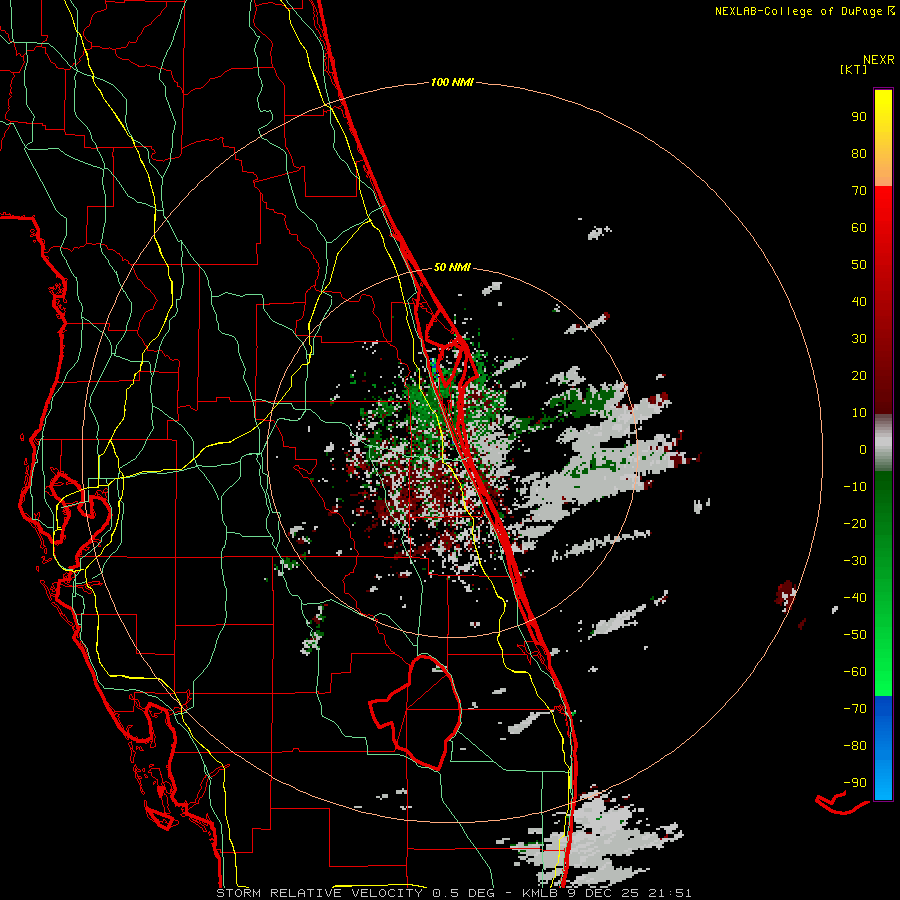
Task: Pick the blue bottom segment of color bar
Action: (x=883, y=747)
